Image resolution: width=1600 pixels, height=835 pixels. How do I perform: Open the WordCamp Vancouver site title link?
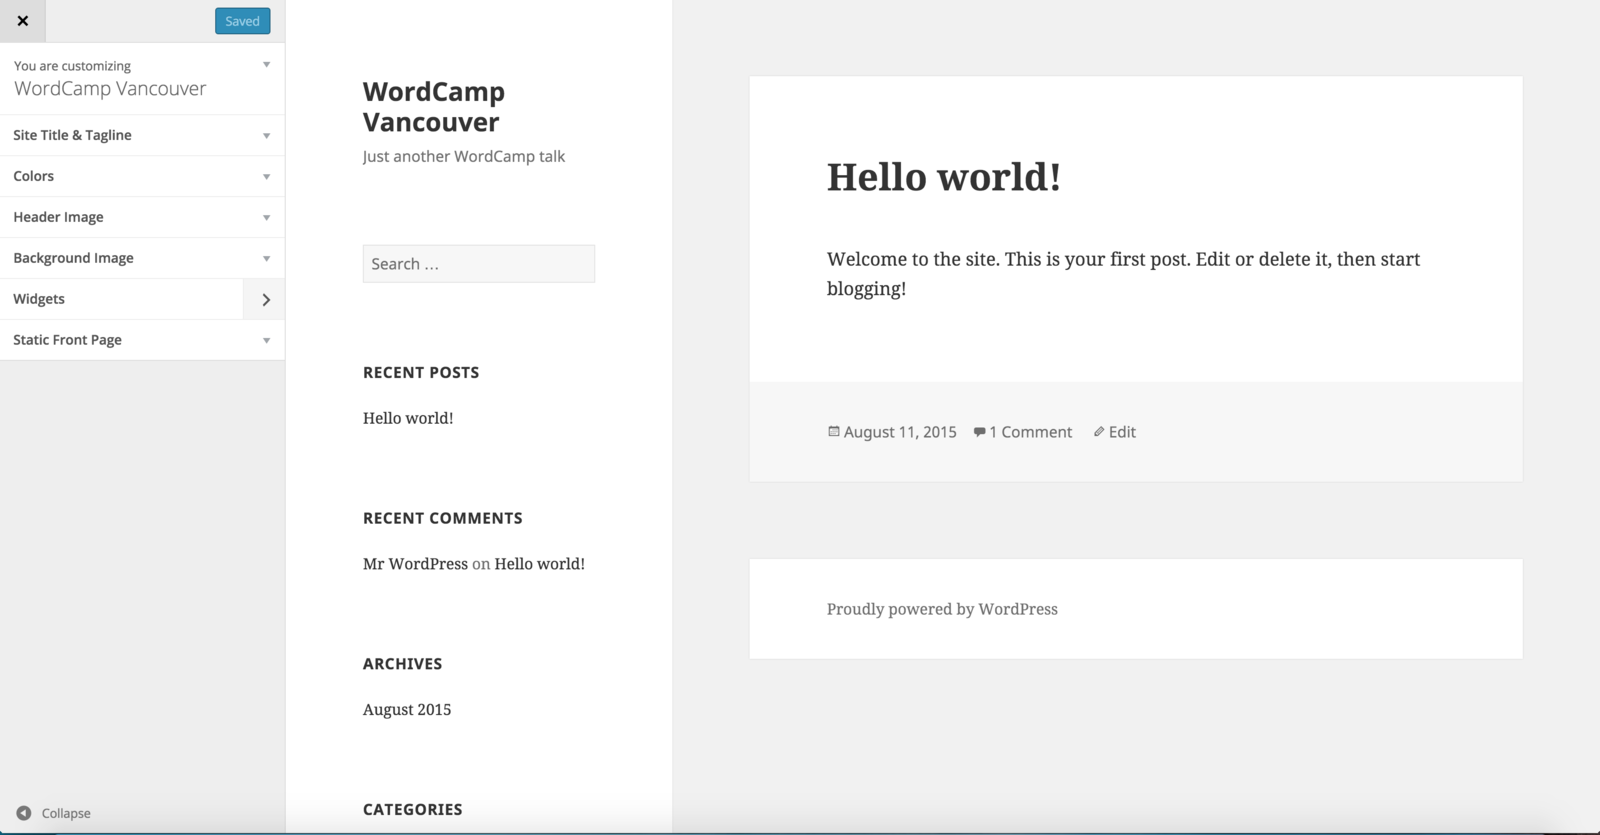433,106
